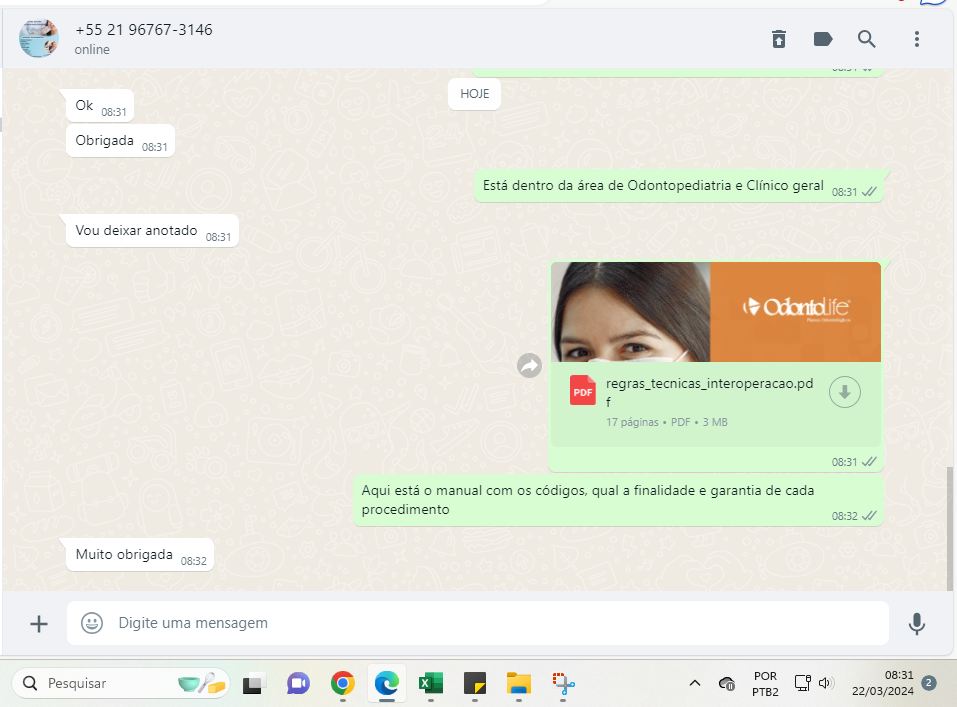Click the red PDF file icon
The height and width of the screenshot is (707, 957).
582,390
